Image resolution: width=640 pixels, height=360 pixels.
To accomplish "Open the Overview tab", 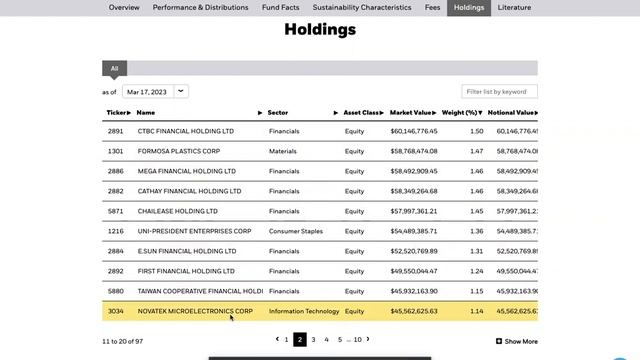I will [124, 7].
